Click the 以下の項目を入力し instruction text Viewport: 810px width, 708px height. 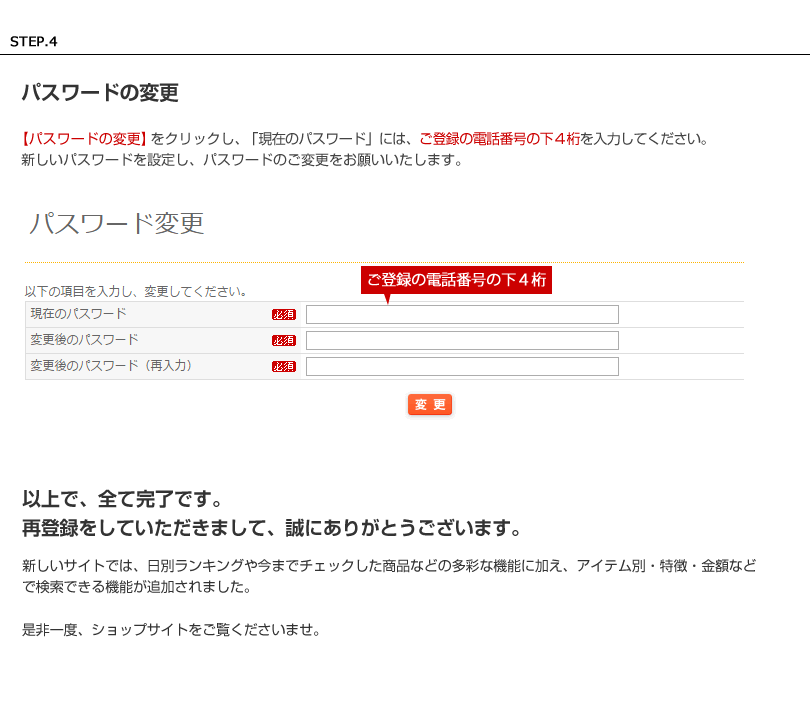point(136,292)
